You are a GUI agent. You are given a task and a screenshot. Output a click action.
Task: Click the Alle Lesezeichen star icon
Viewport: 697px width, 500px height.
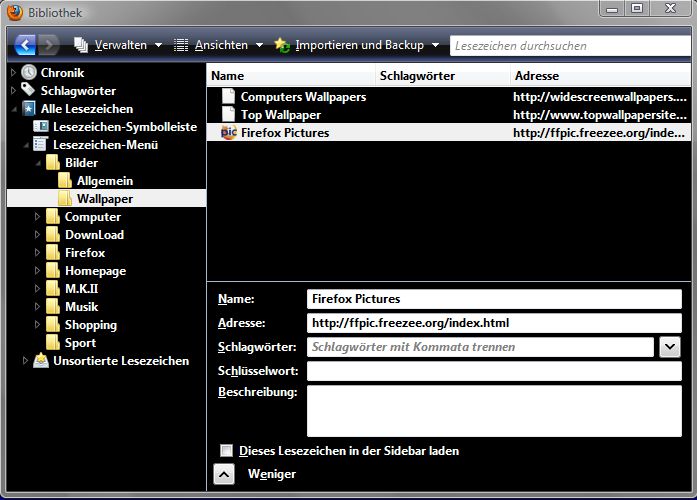pyautogui.click(x=29, y=109)
